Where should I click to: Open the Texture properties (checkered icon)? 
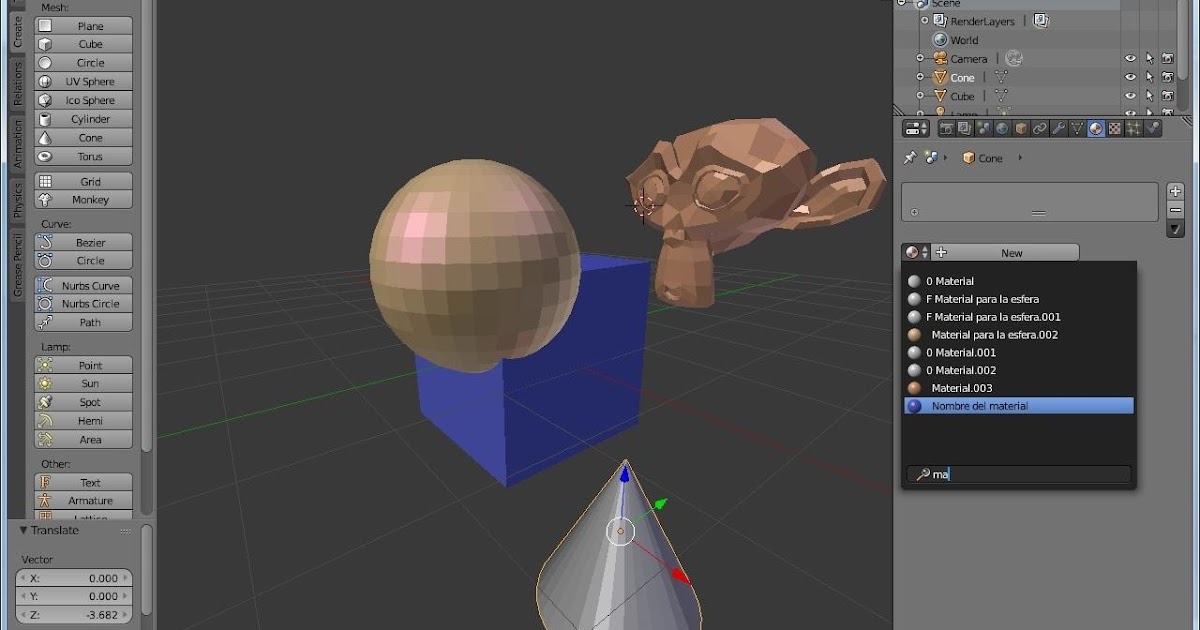click(x=1114, y=128)
